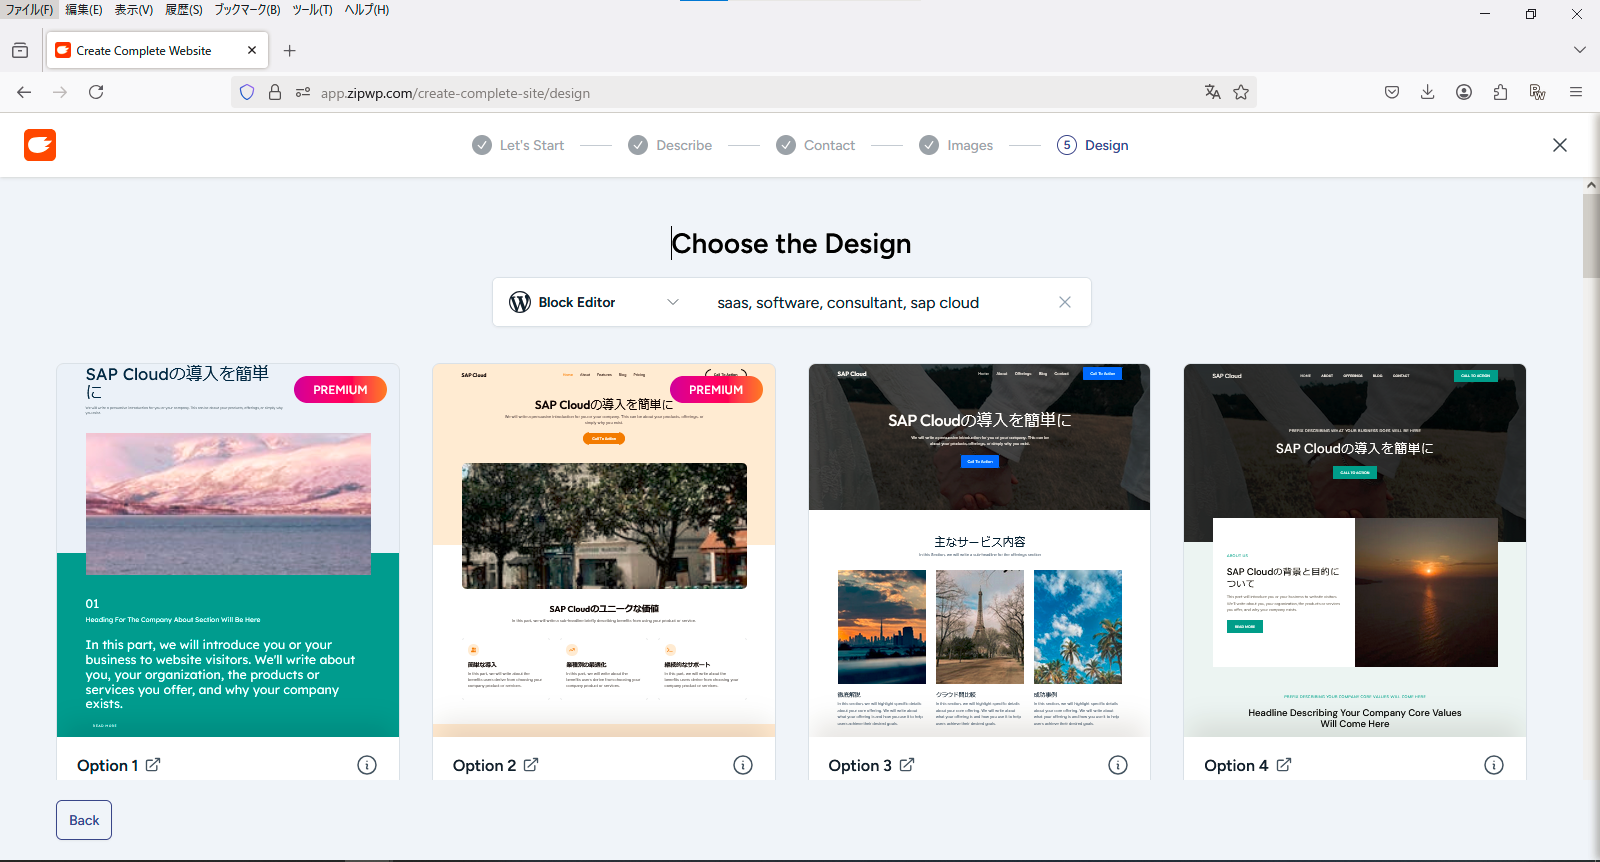Go to the Let's Start step
1600x862 pixels.
[x=518, y=145]
